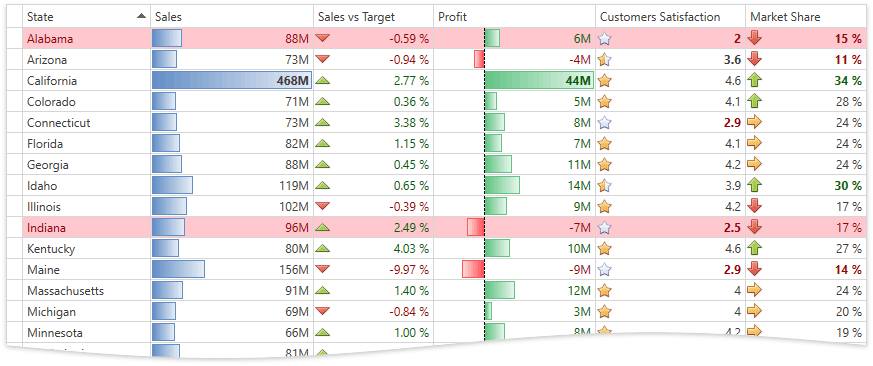Click Florida's orange right arrow market share icon

click(755, 144)
